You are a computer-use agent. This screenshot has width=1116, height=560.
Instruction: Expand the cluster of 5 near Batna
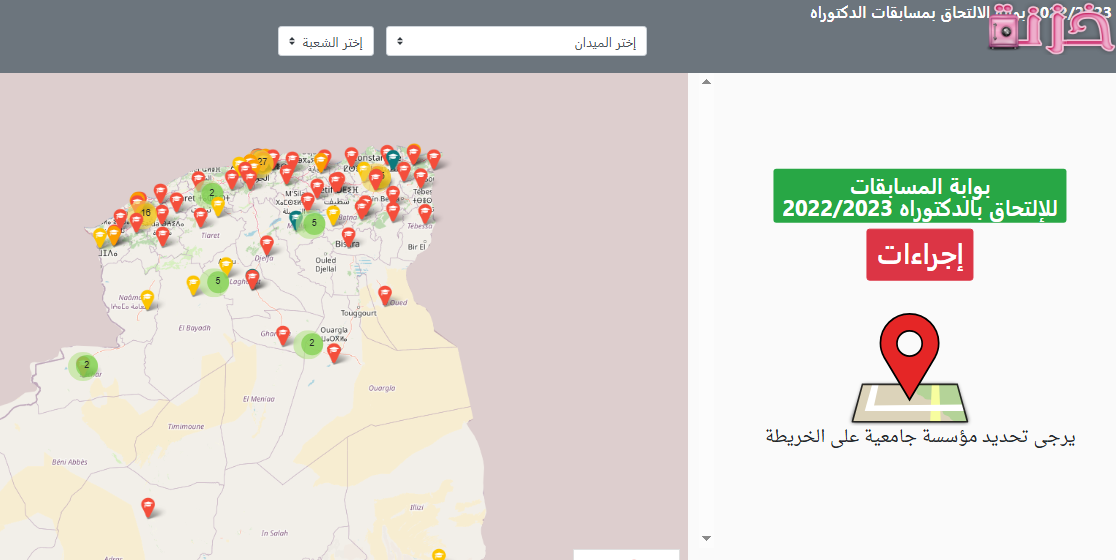[314, 222]
